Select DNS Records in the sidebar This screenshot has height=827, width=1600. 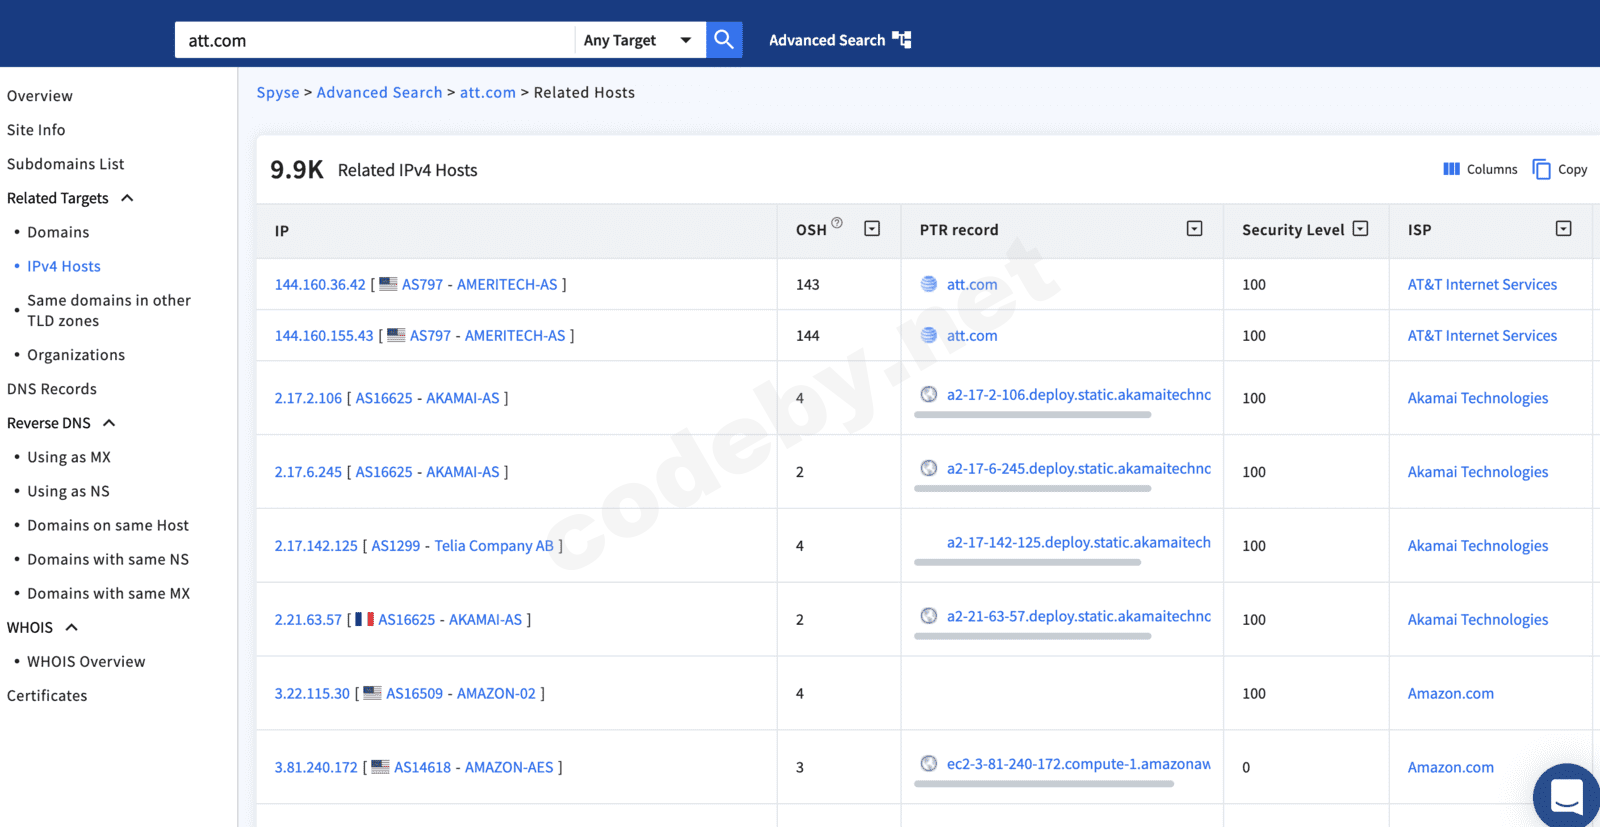click(52, 389)
